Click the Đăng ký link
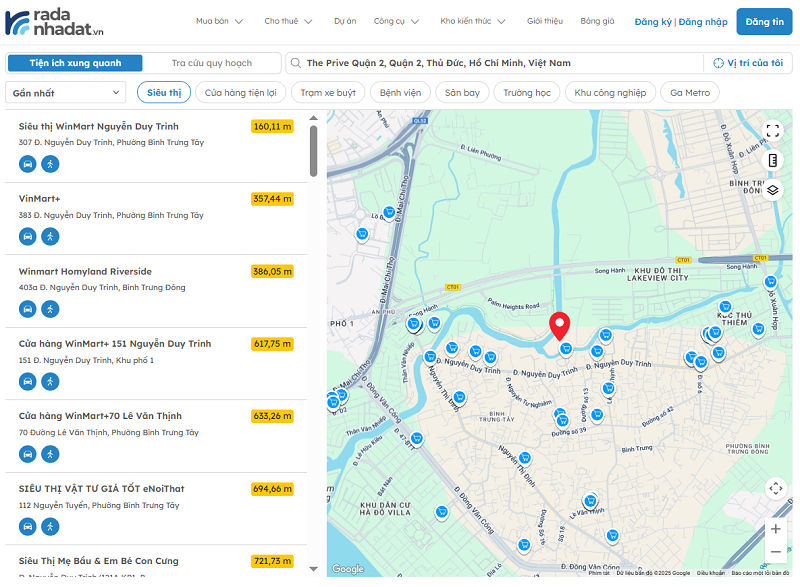Viewport: 800px width, 587px height. (x=653, y=22)
